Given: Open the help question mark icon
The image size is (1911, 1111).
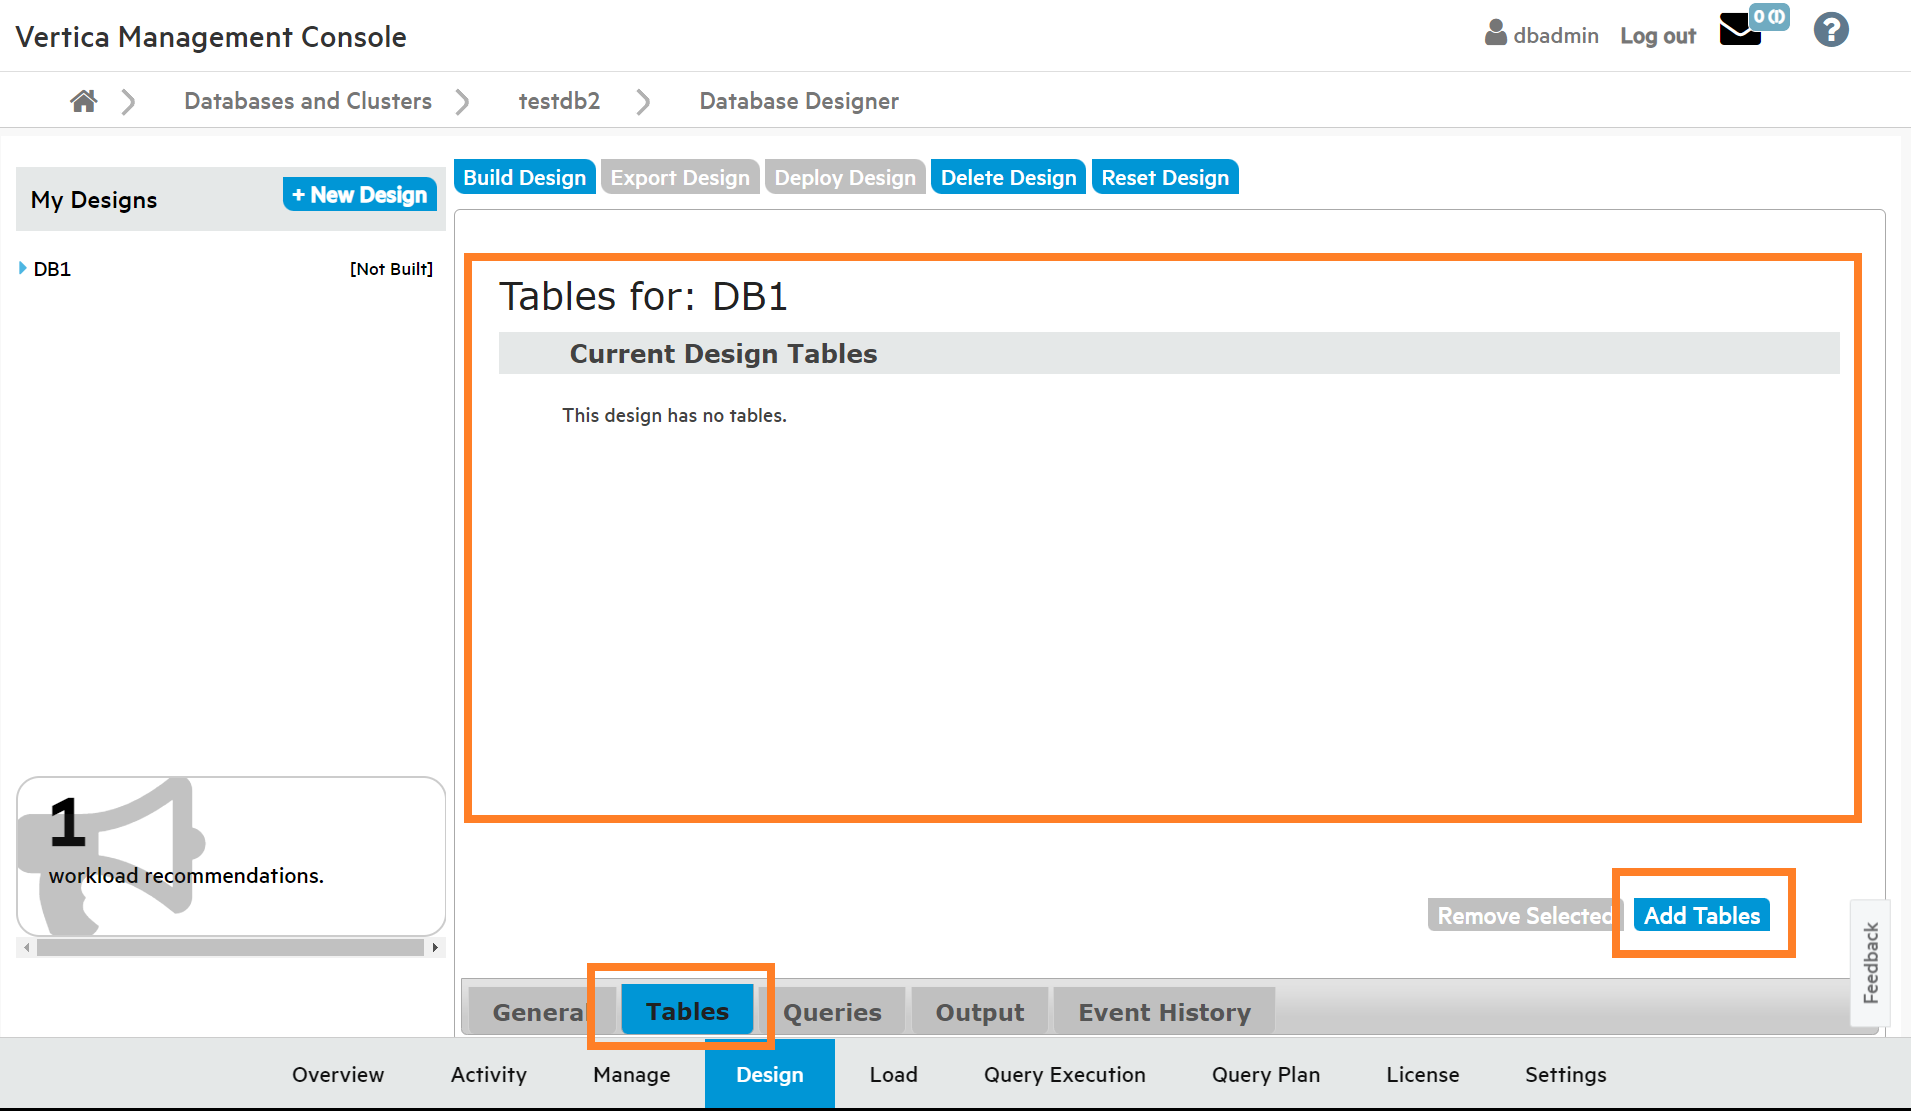Looking at the screenshot, I should (x=1830, y=31).
